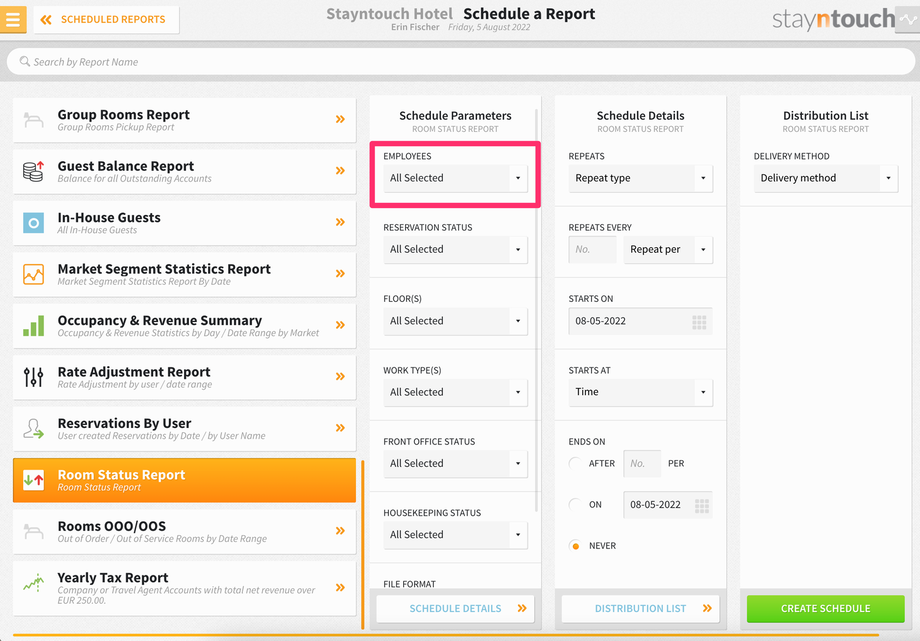Screen dimensions: 920x641
Task: Click the Ends On date field
Action: pos(668,505)
